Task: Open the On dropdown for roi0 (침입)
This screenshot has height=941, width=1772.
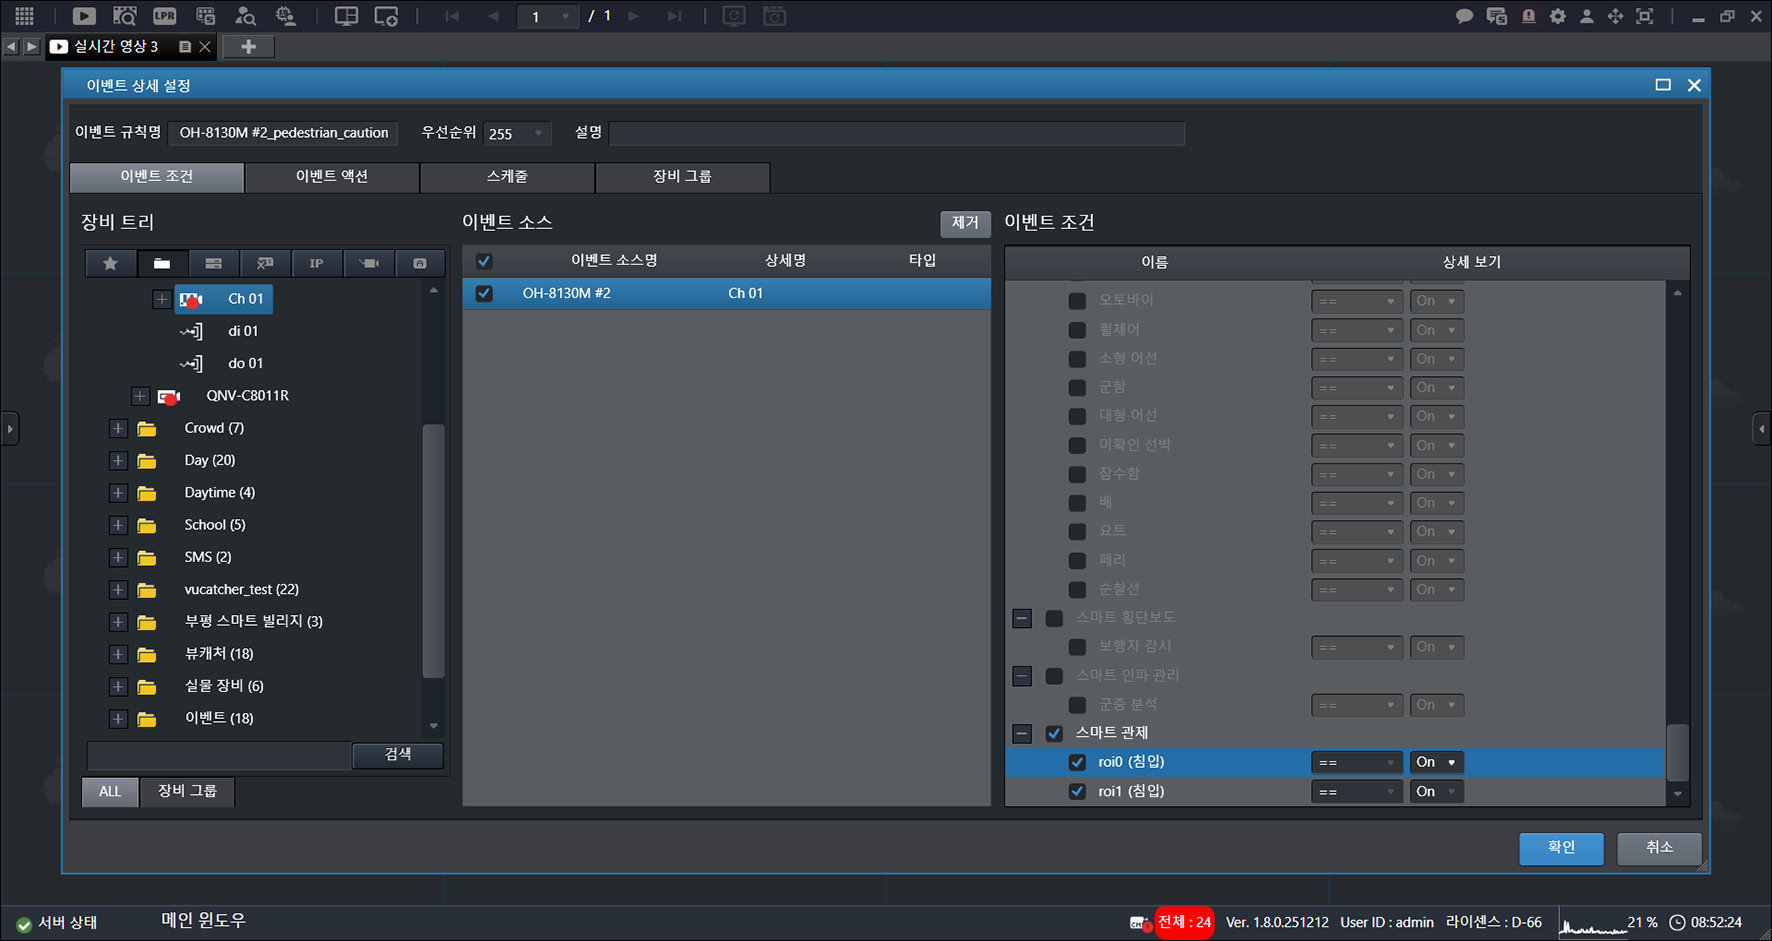Action: point(1436,762)
